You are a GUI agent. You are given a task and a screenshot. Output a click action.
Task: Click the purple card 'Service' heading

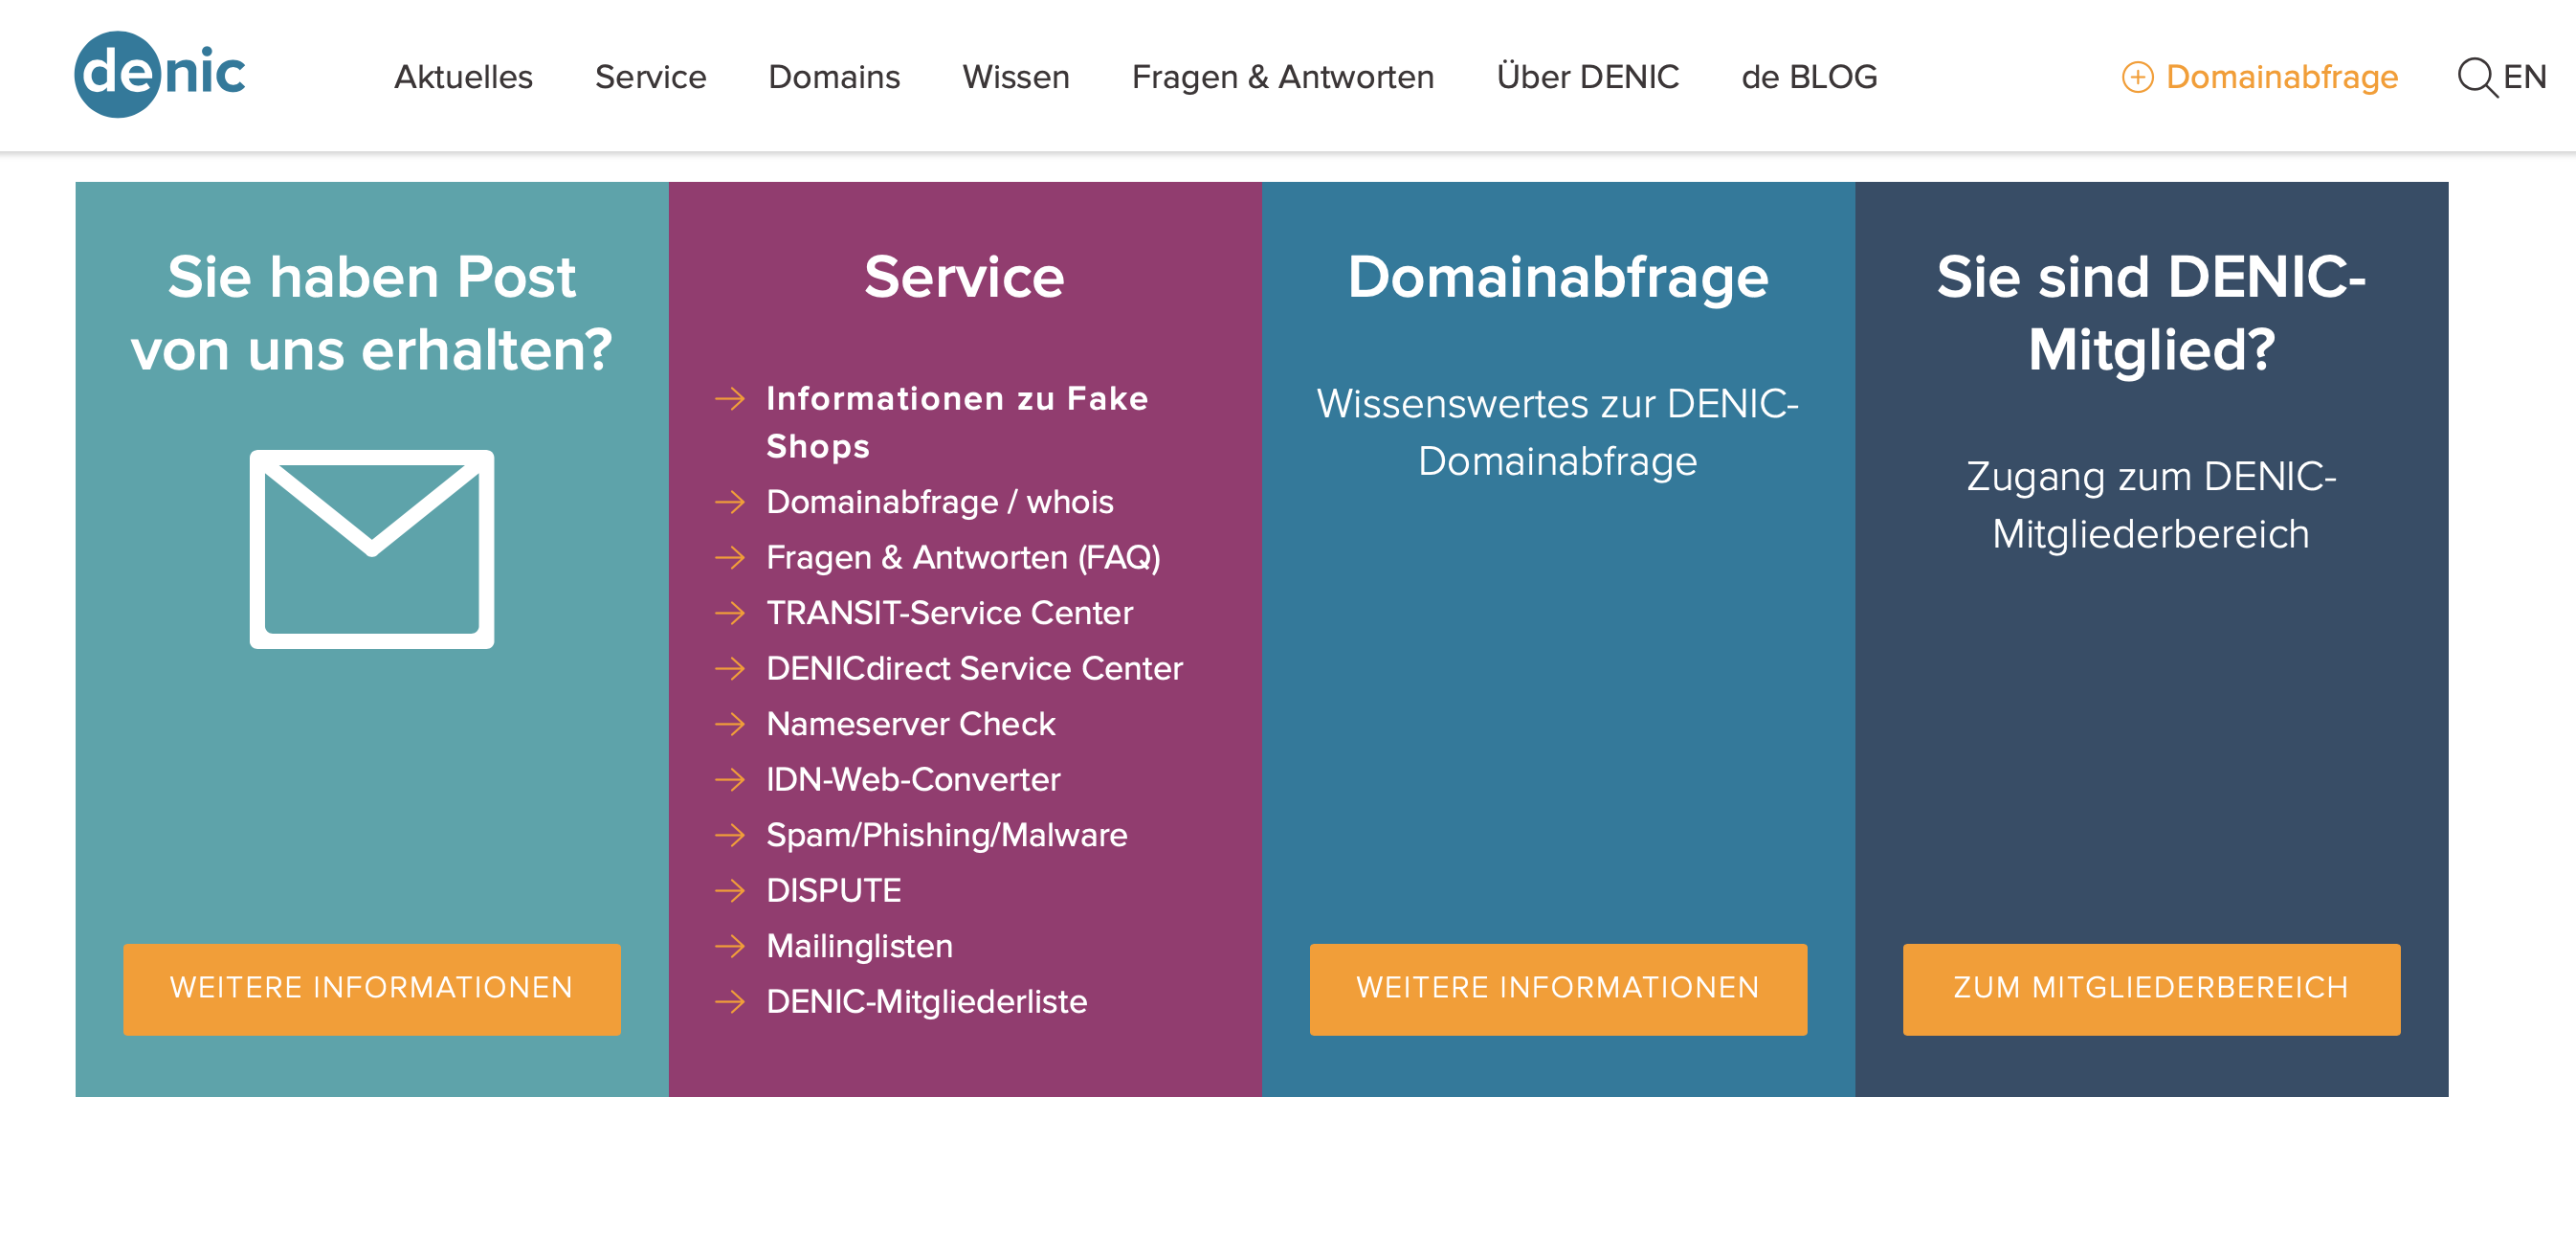[x=964, y=277]
